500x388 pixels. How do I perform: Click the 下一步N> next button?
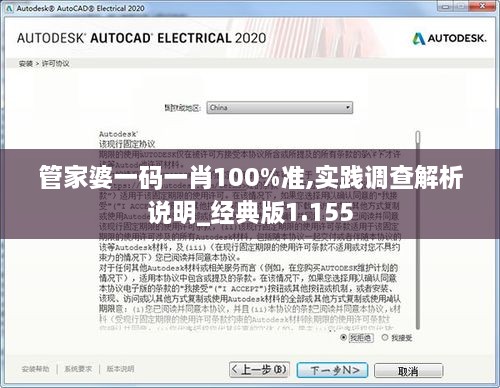pos(332,370)
